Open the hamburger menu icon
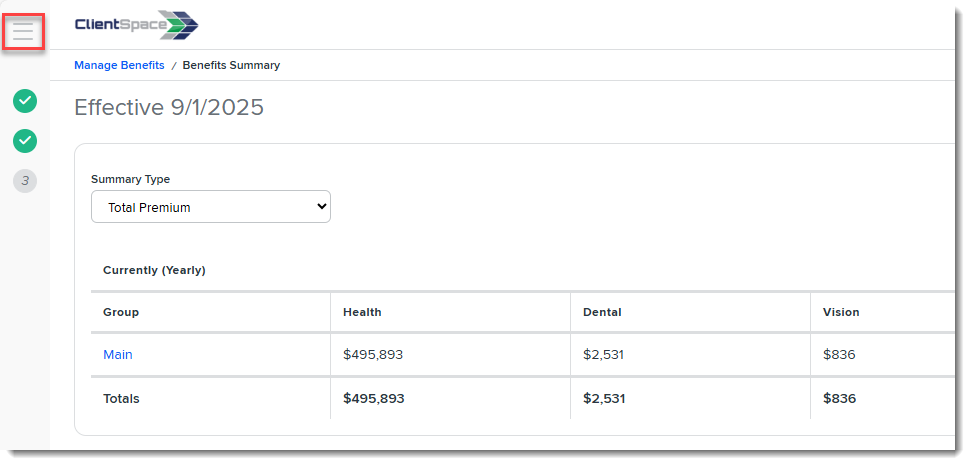 [x=23, y=31]
